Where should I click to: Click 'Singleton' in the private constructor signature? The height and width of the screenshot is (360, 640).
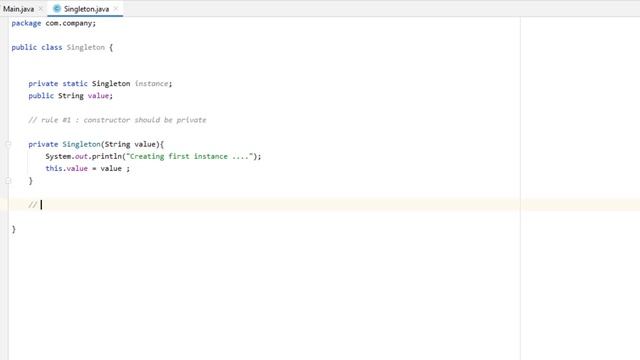click(x=81, y=144)
